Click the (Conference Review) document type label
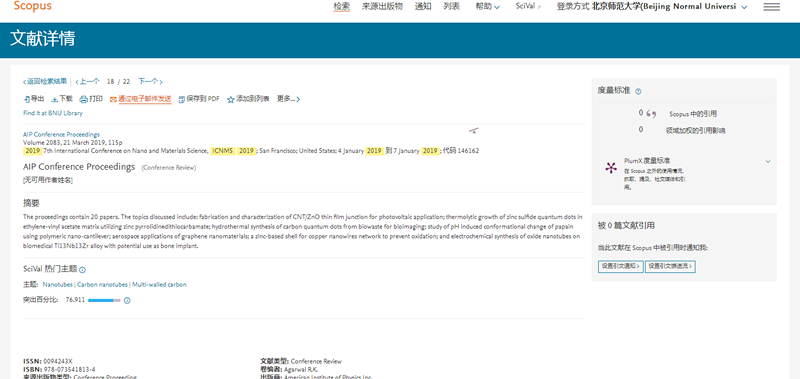 tap(168, 168)
